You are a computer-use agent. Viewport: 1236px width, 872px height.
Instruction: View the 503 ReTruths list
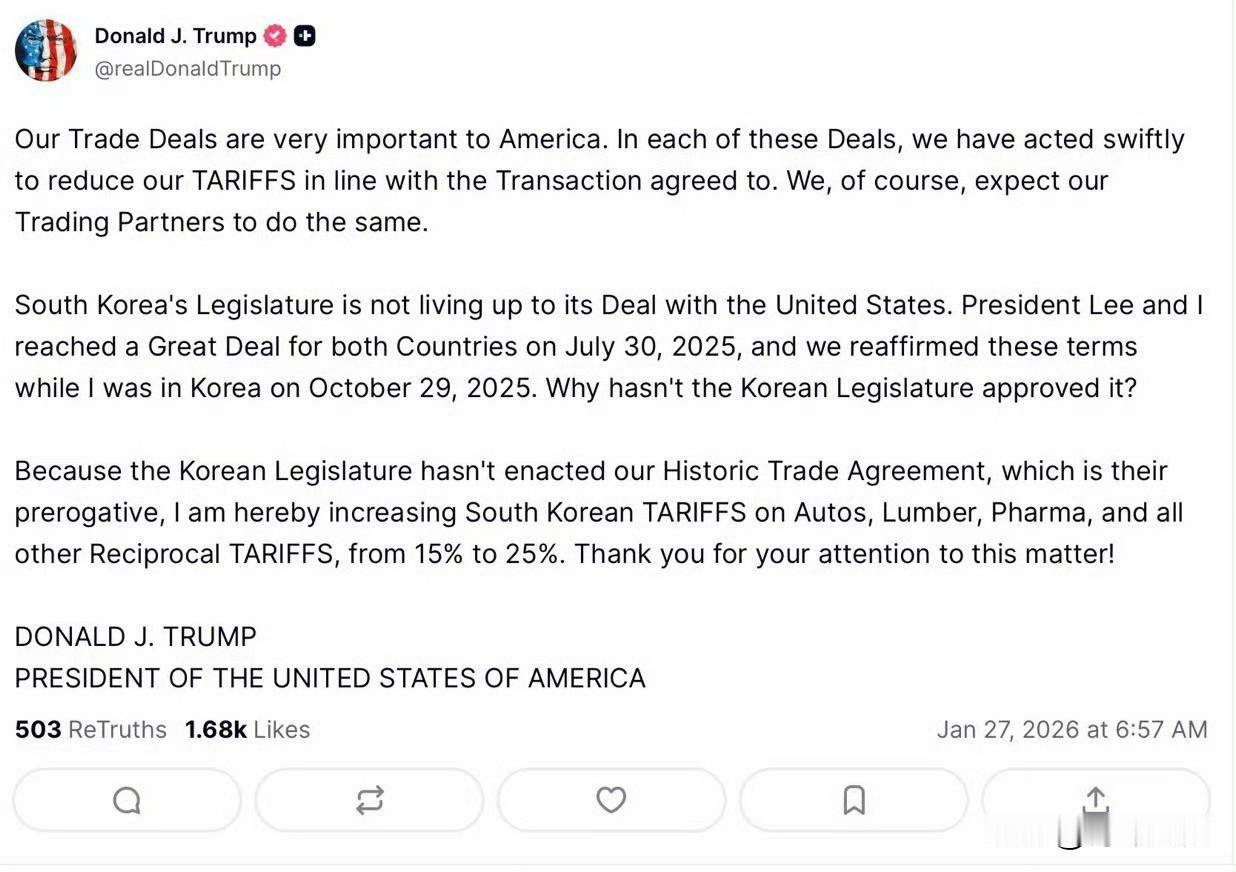[x=90, y=729]
